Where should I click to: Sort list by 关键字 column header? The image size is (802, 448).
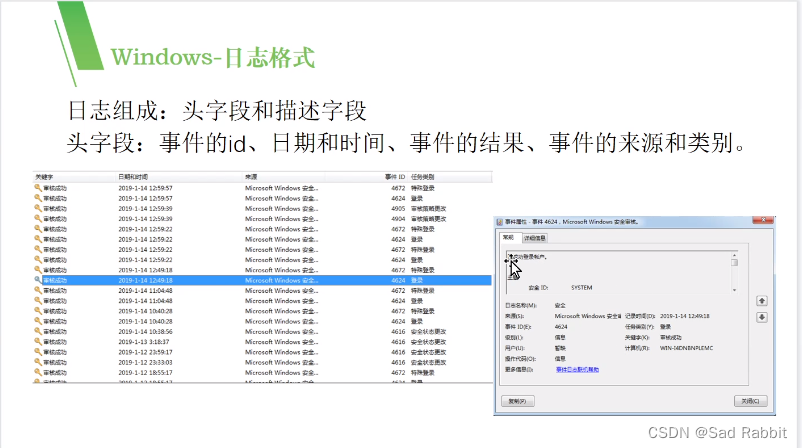(x=44, y=177)
